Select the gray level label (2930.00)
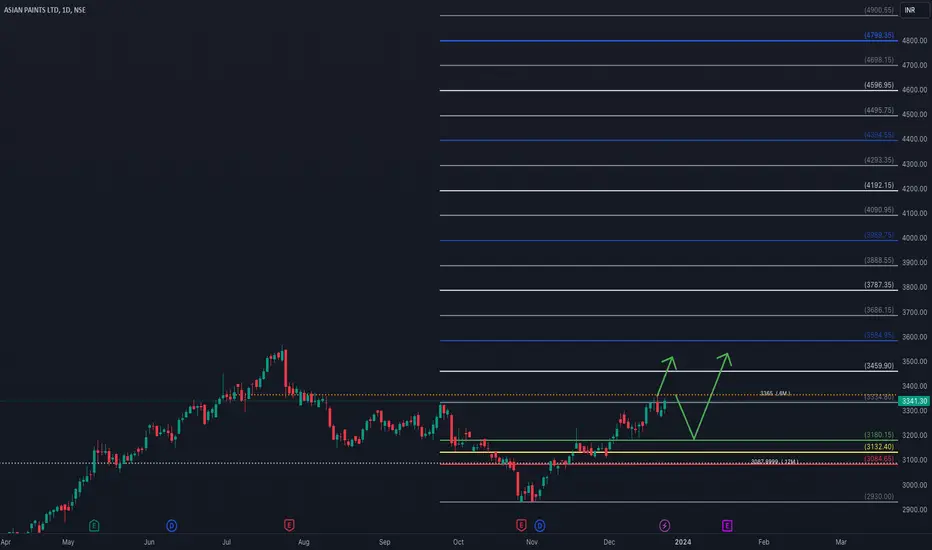932x550 pixels. click(879, 496)
